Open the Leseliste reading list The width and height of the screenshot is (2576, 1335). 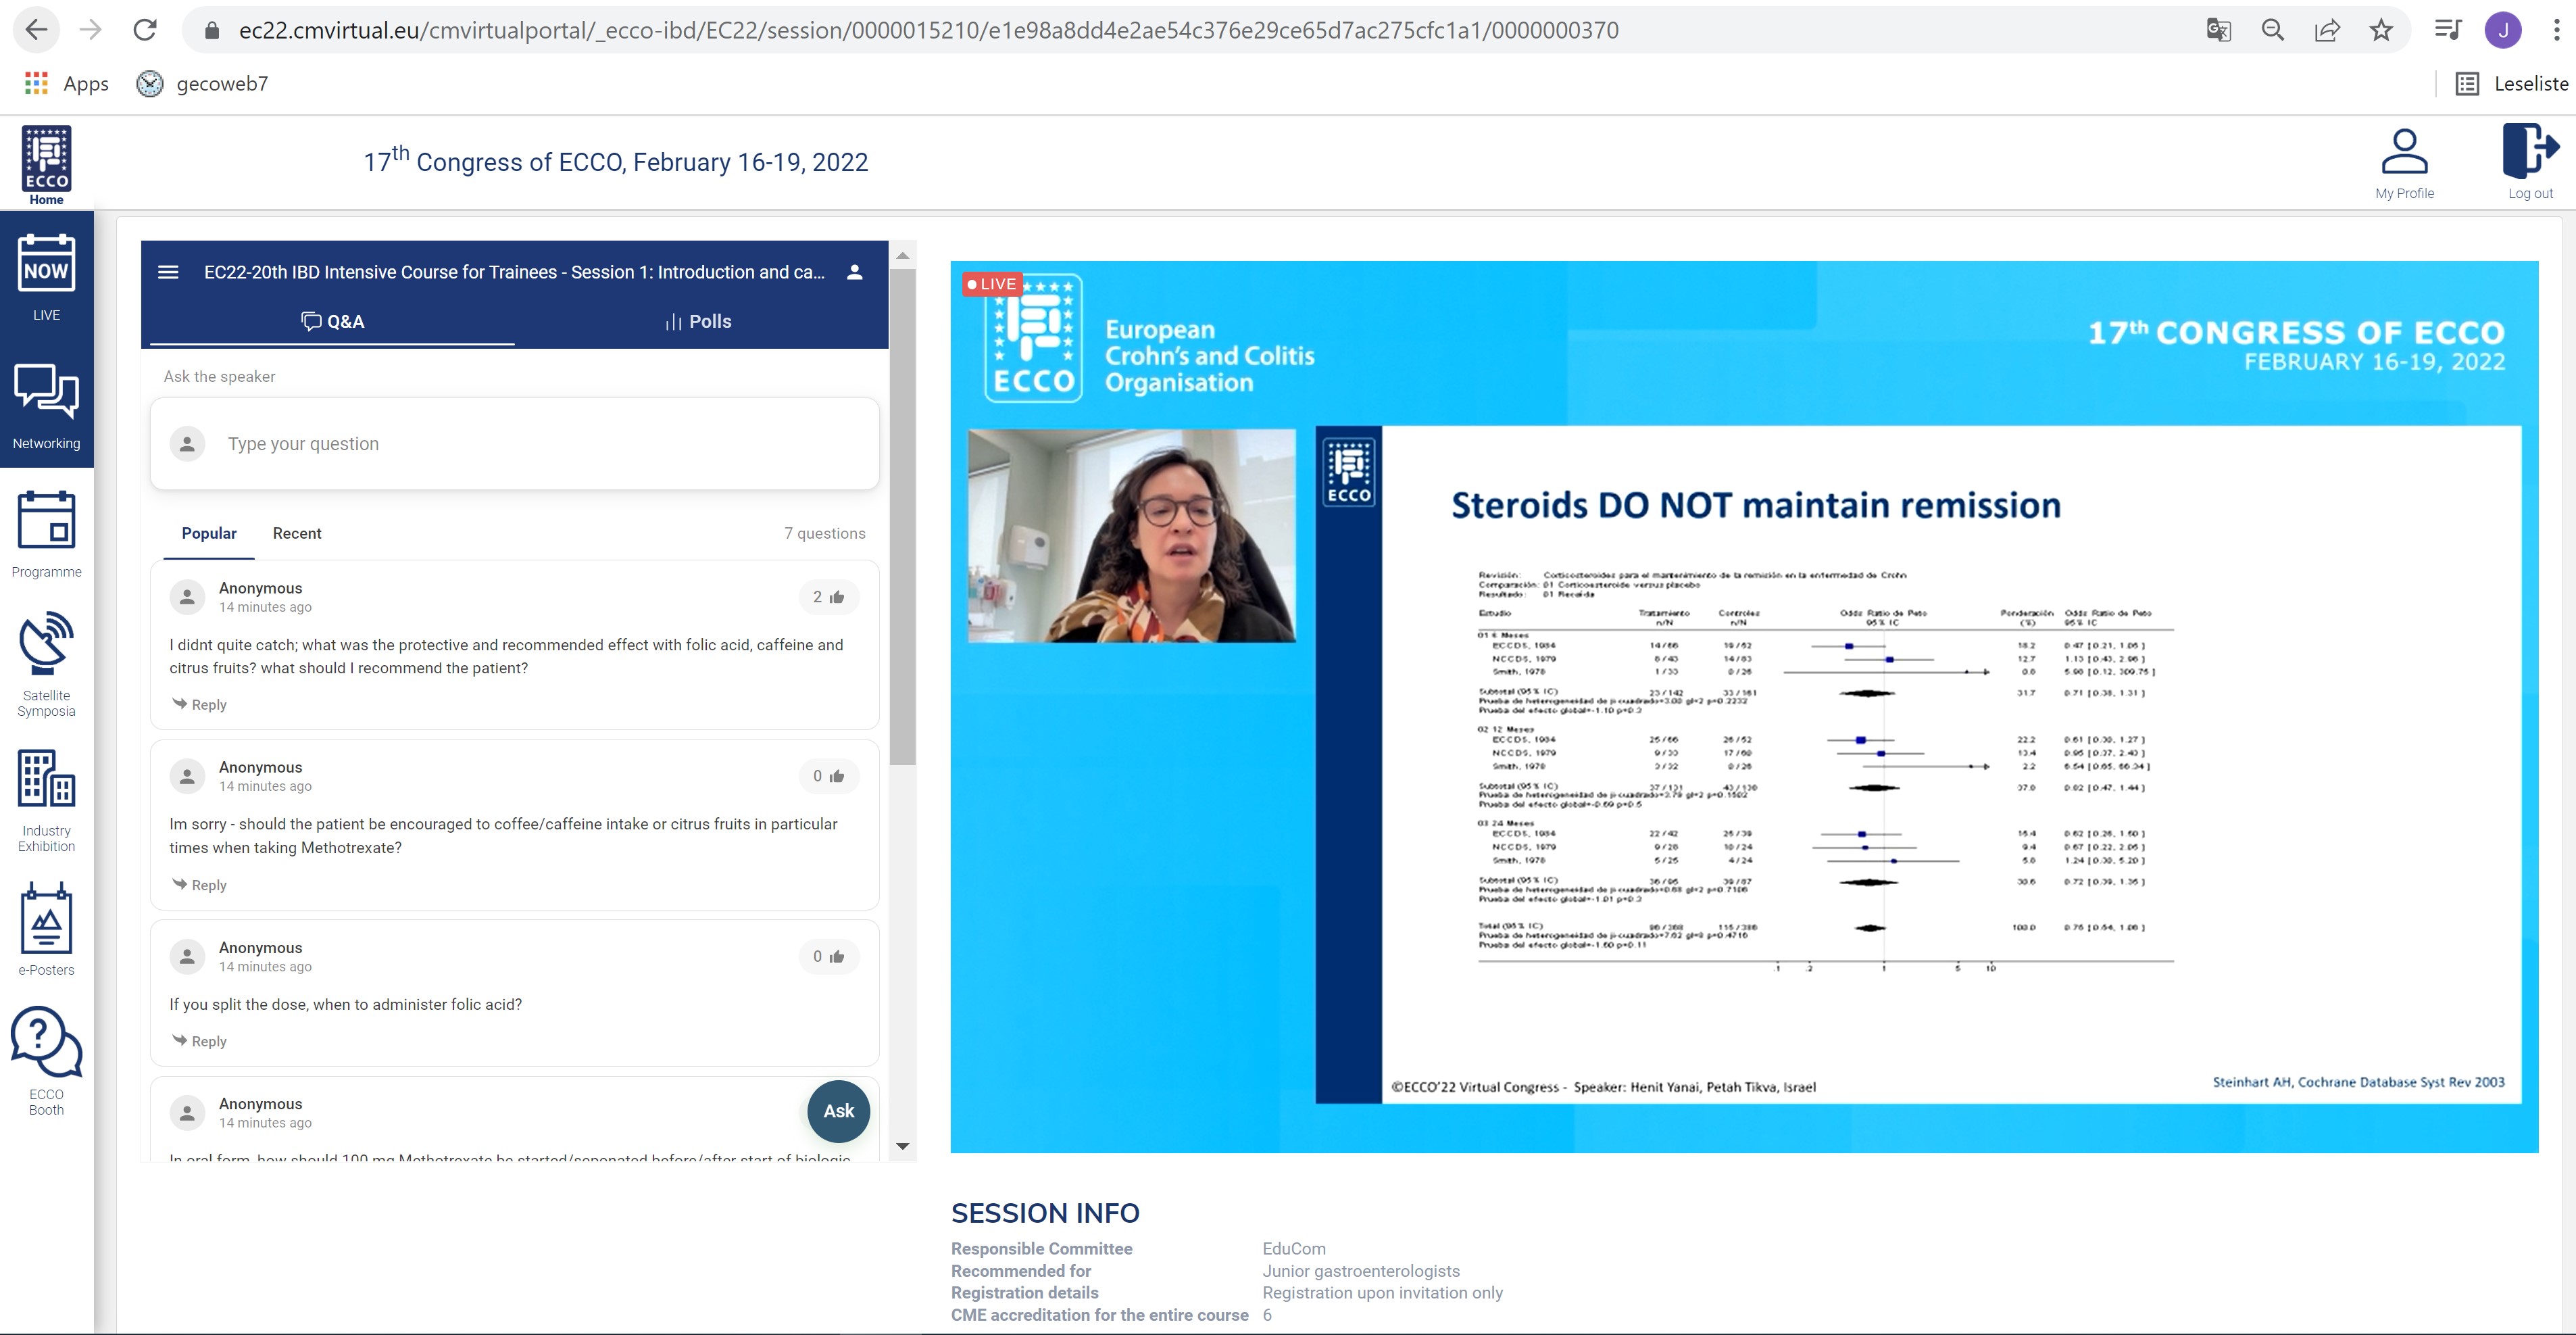[2511, 84]
